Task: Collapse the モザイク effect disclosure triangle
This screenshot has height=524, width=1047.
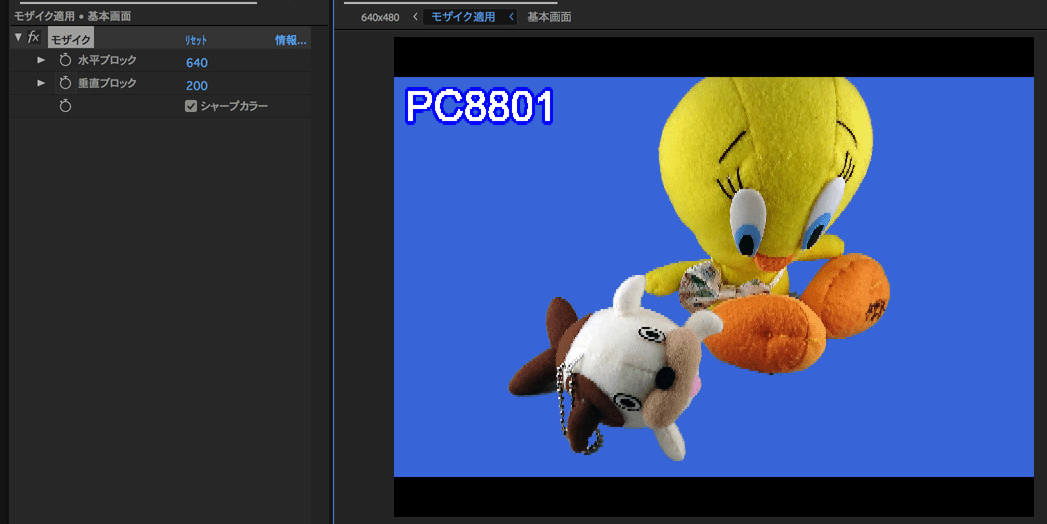Action: 18,38
